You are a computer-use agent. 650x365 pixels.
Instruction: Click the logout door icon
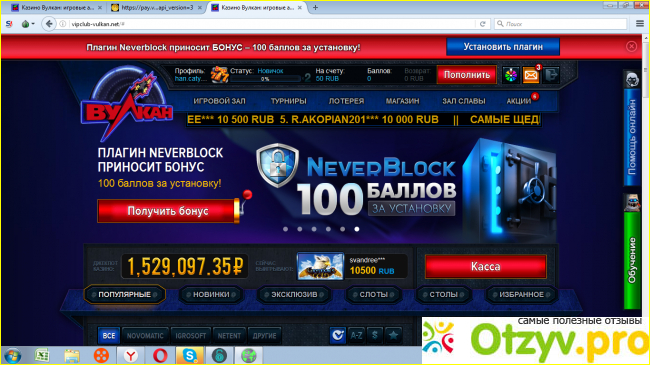coord(551,75)
